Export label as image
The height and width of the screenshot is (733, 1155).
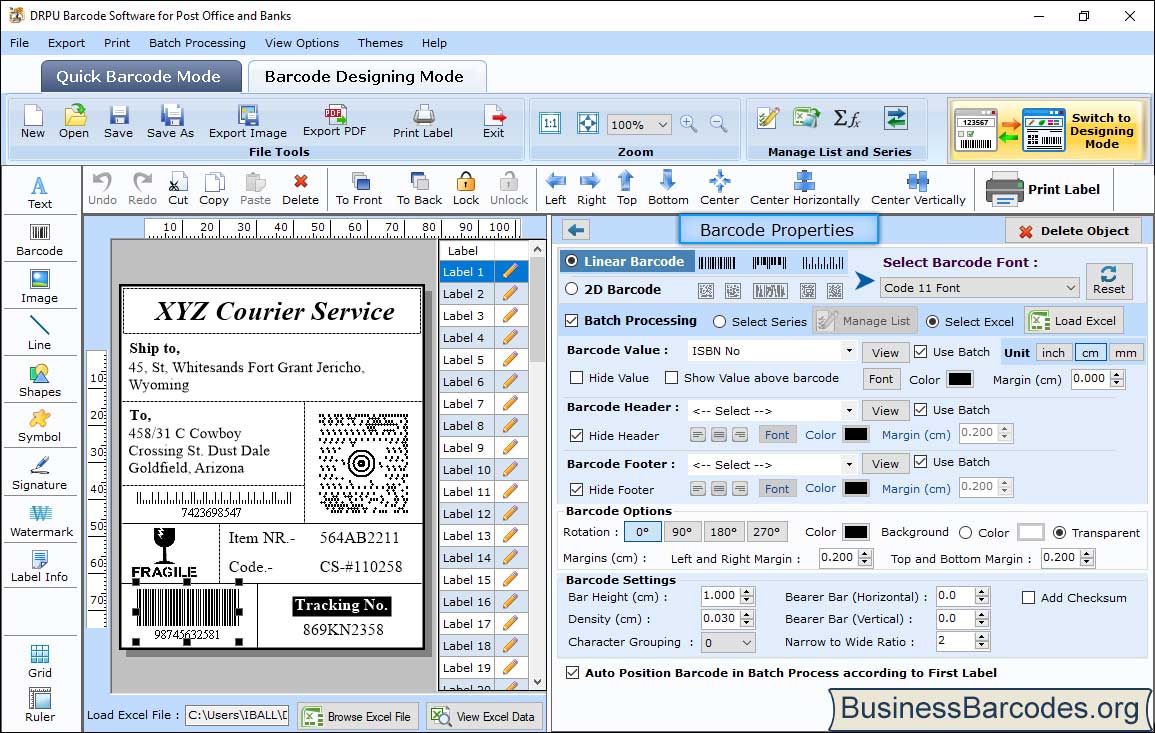[248, 122]
